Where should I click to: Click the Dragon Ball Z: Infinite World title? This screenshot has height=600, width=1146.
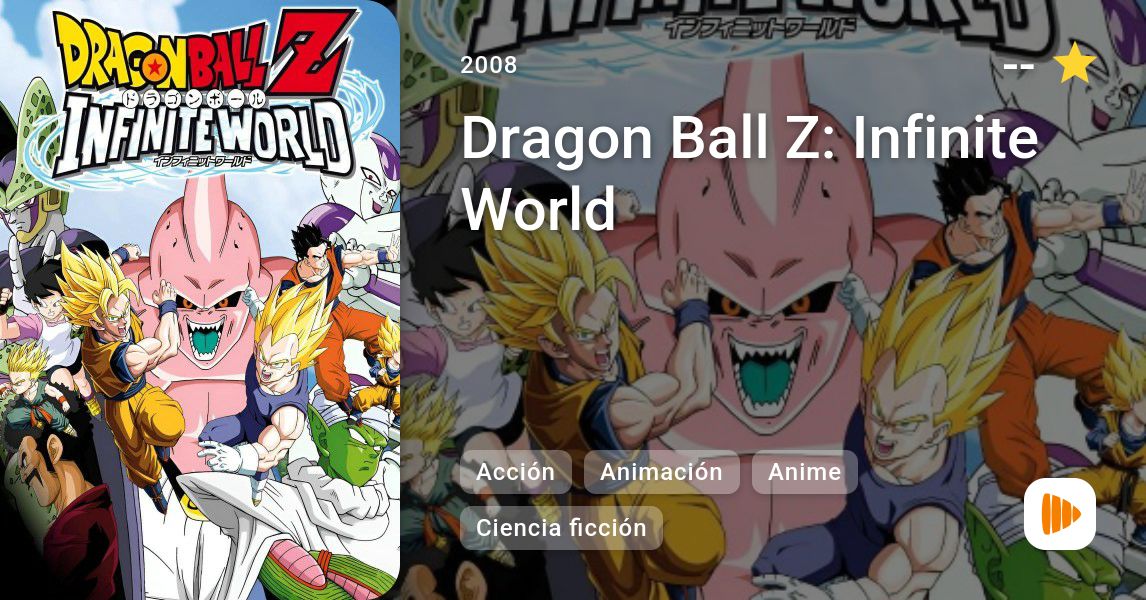pos(749,172)
